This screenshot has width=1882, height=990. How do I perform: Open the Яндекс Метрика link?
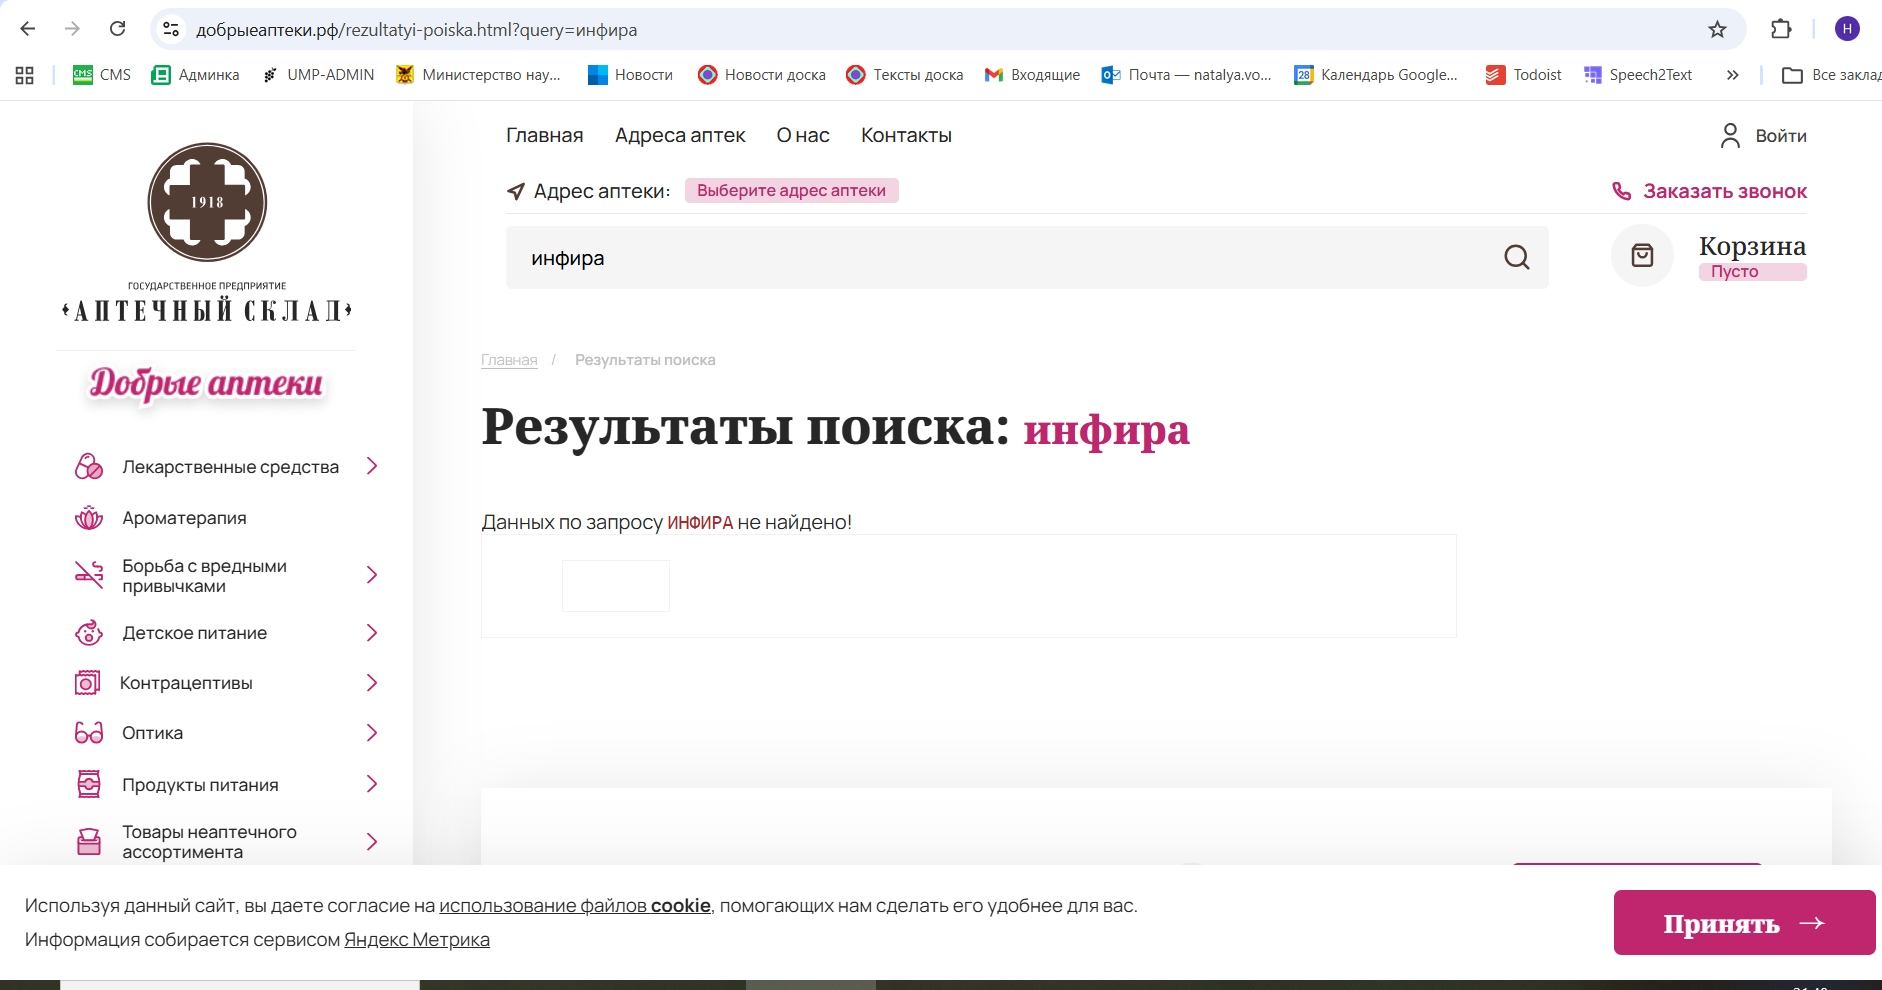click(x=416, y=940)
